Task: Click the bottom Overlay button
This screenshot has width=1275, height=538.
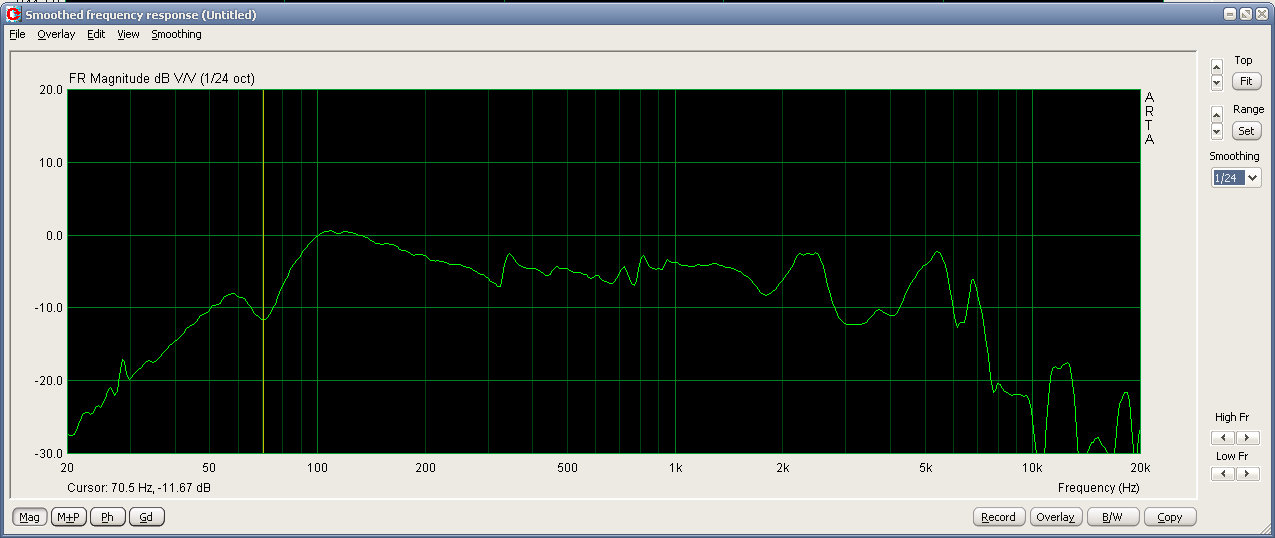Action: 1055,516
